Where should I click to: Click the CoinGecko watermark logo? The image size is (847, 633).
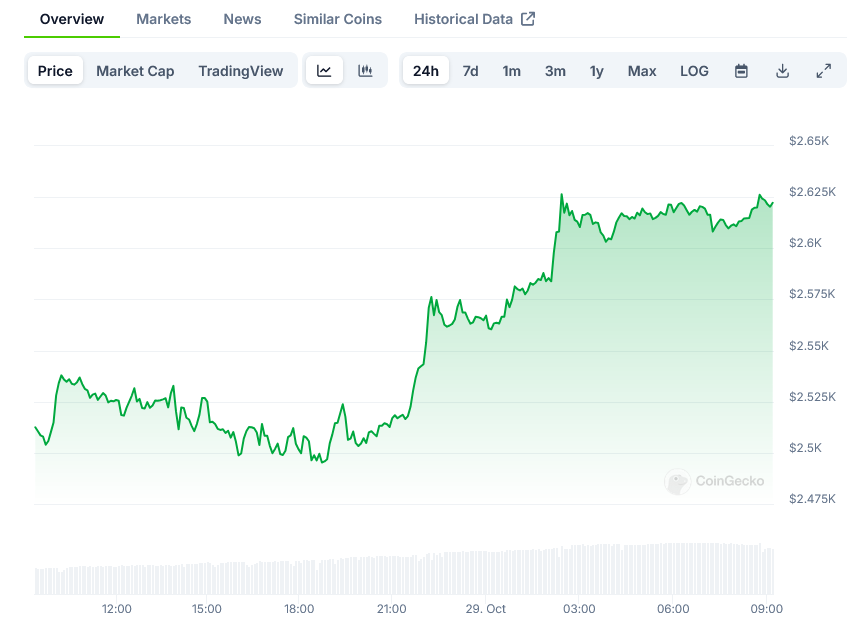coord(714,482)
